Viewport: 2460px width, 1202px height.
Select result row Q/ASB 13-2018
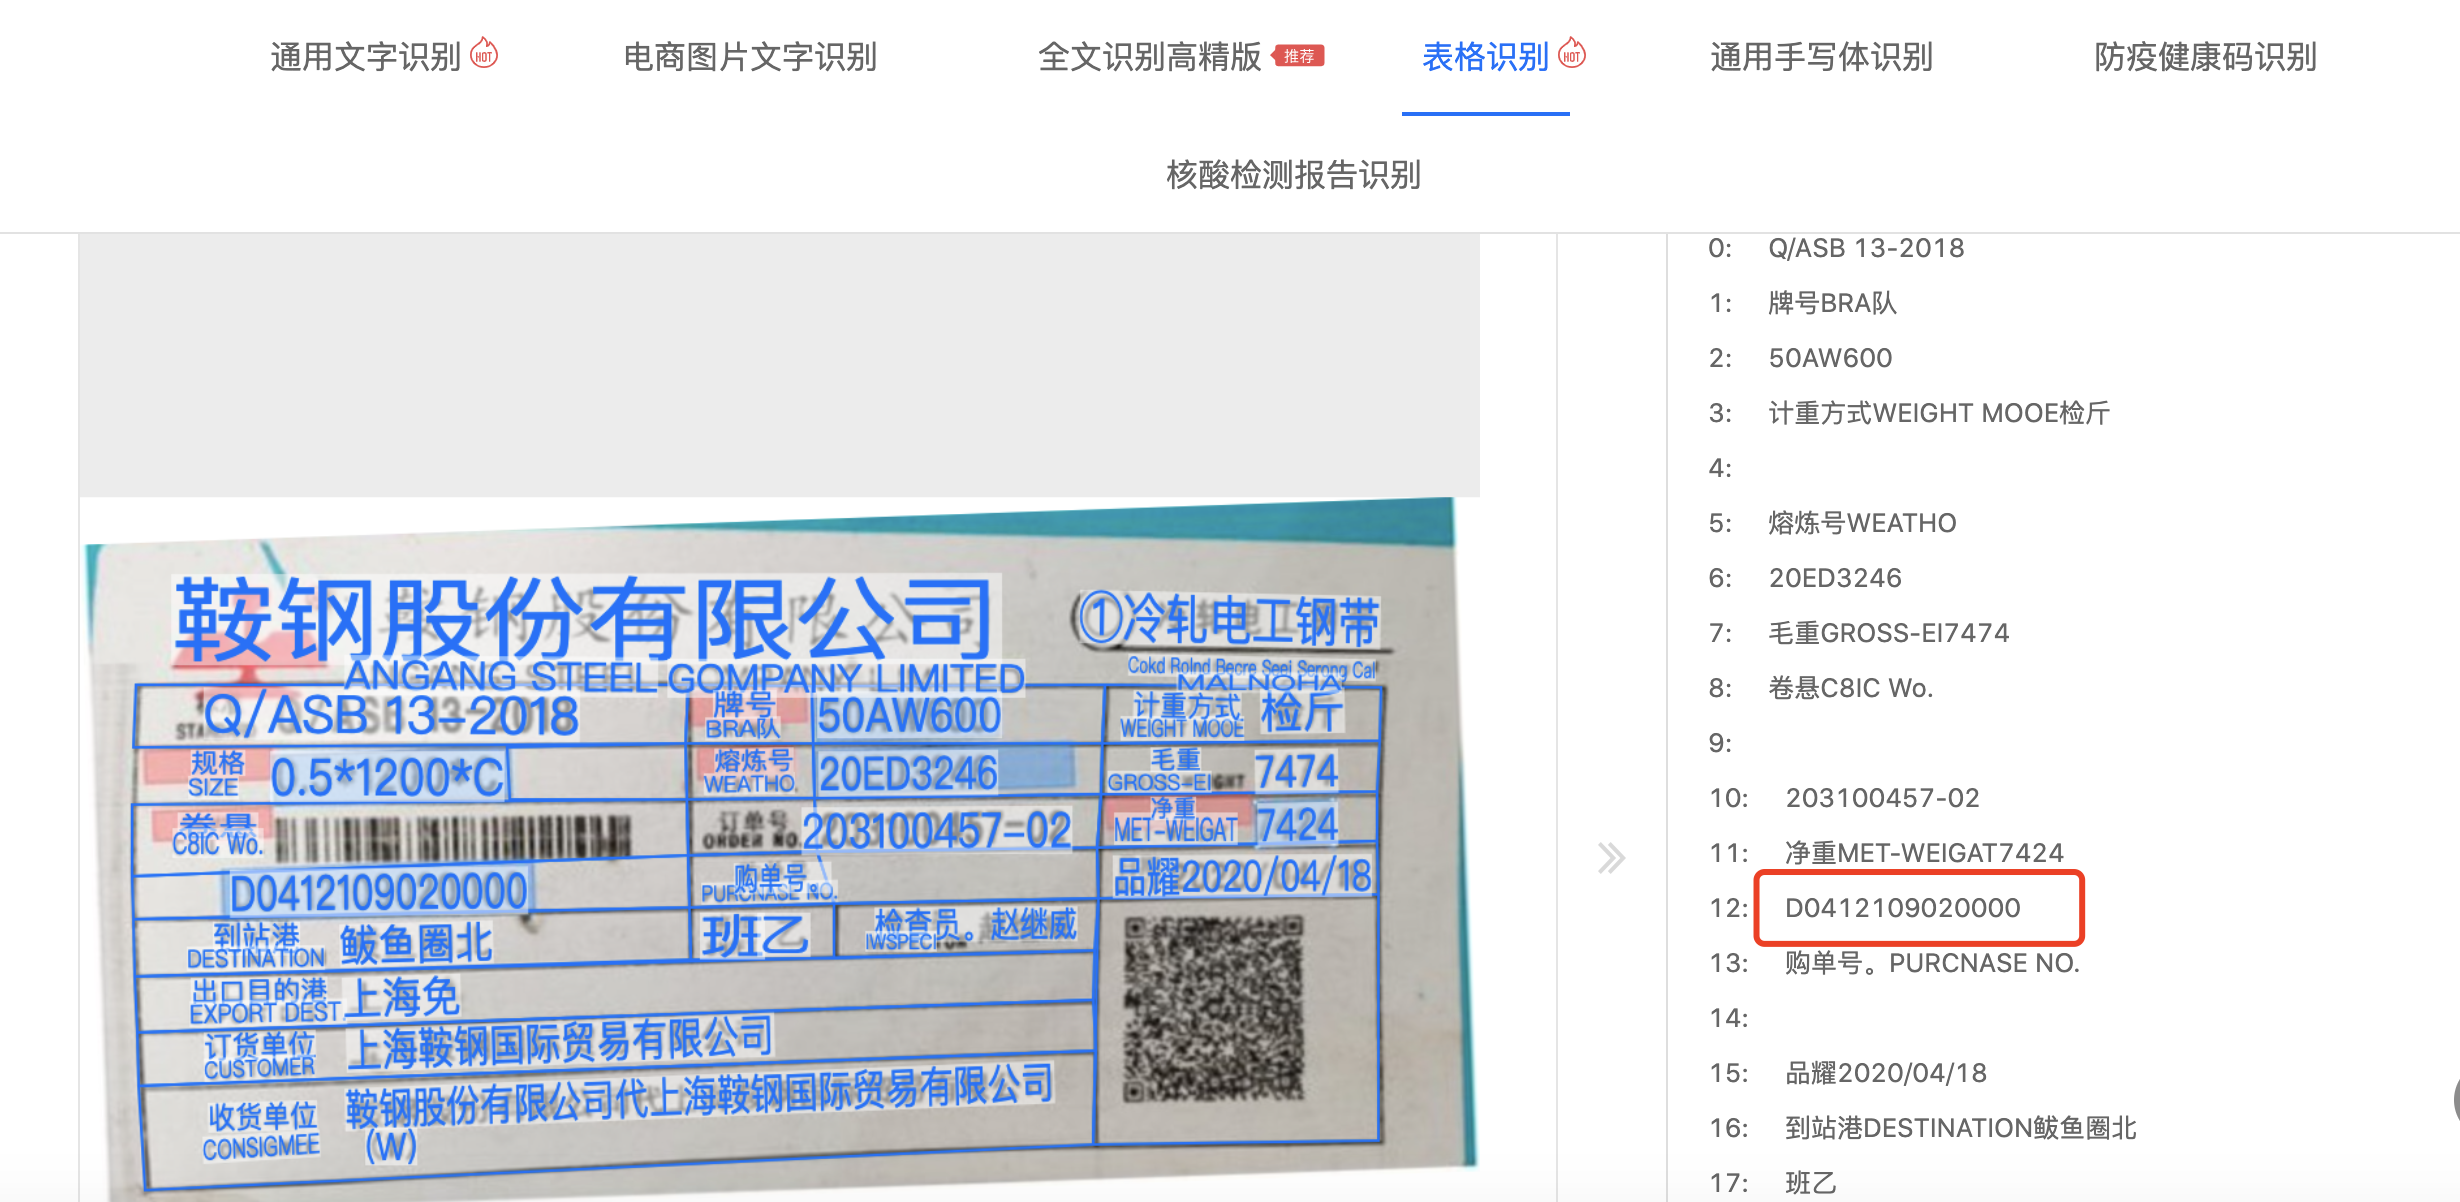pyautogui.click(x=1866, y=248)
